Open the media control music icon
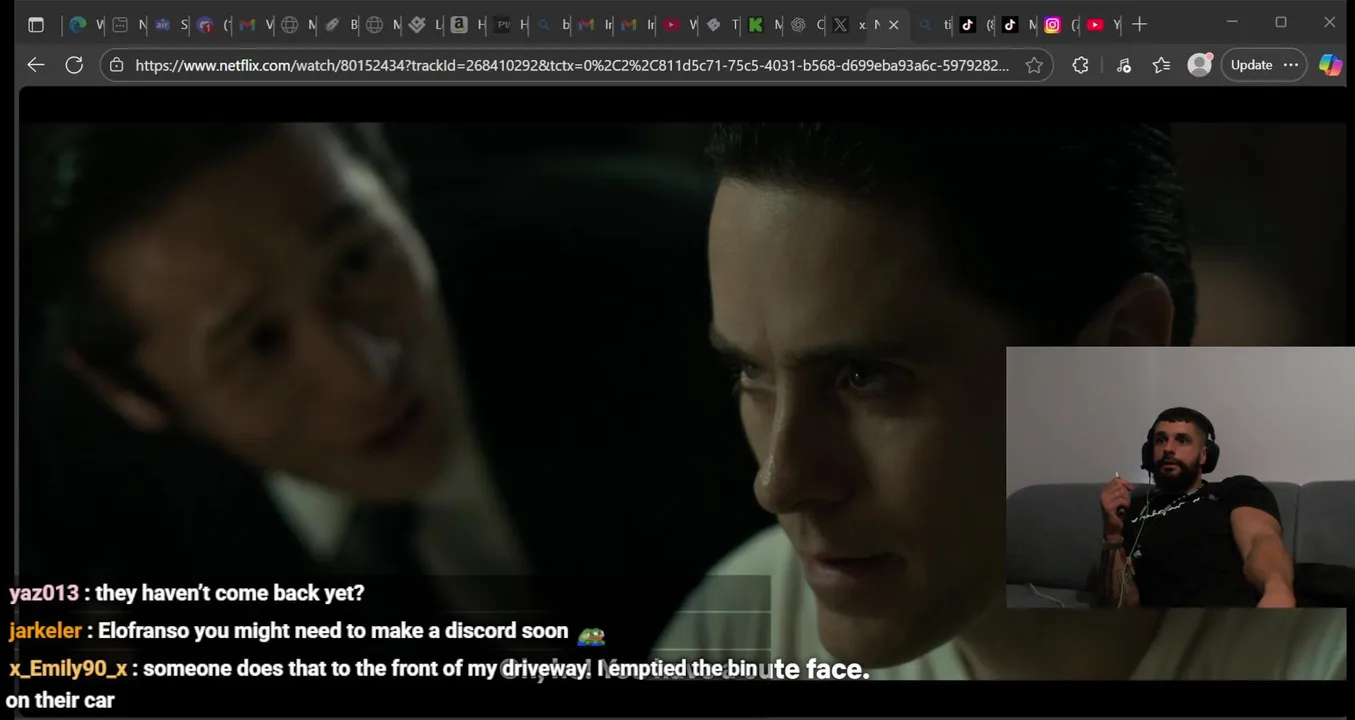1355x720 pixels. (1123, 65)
